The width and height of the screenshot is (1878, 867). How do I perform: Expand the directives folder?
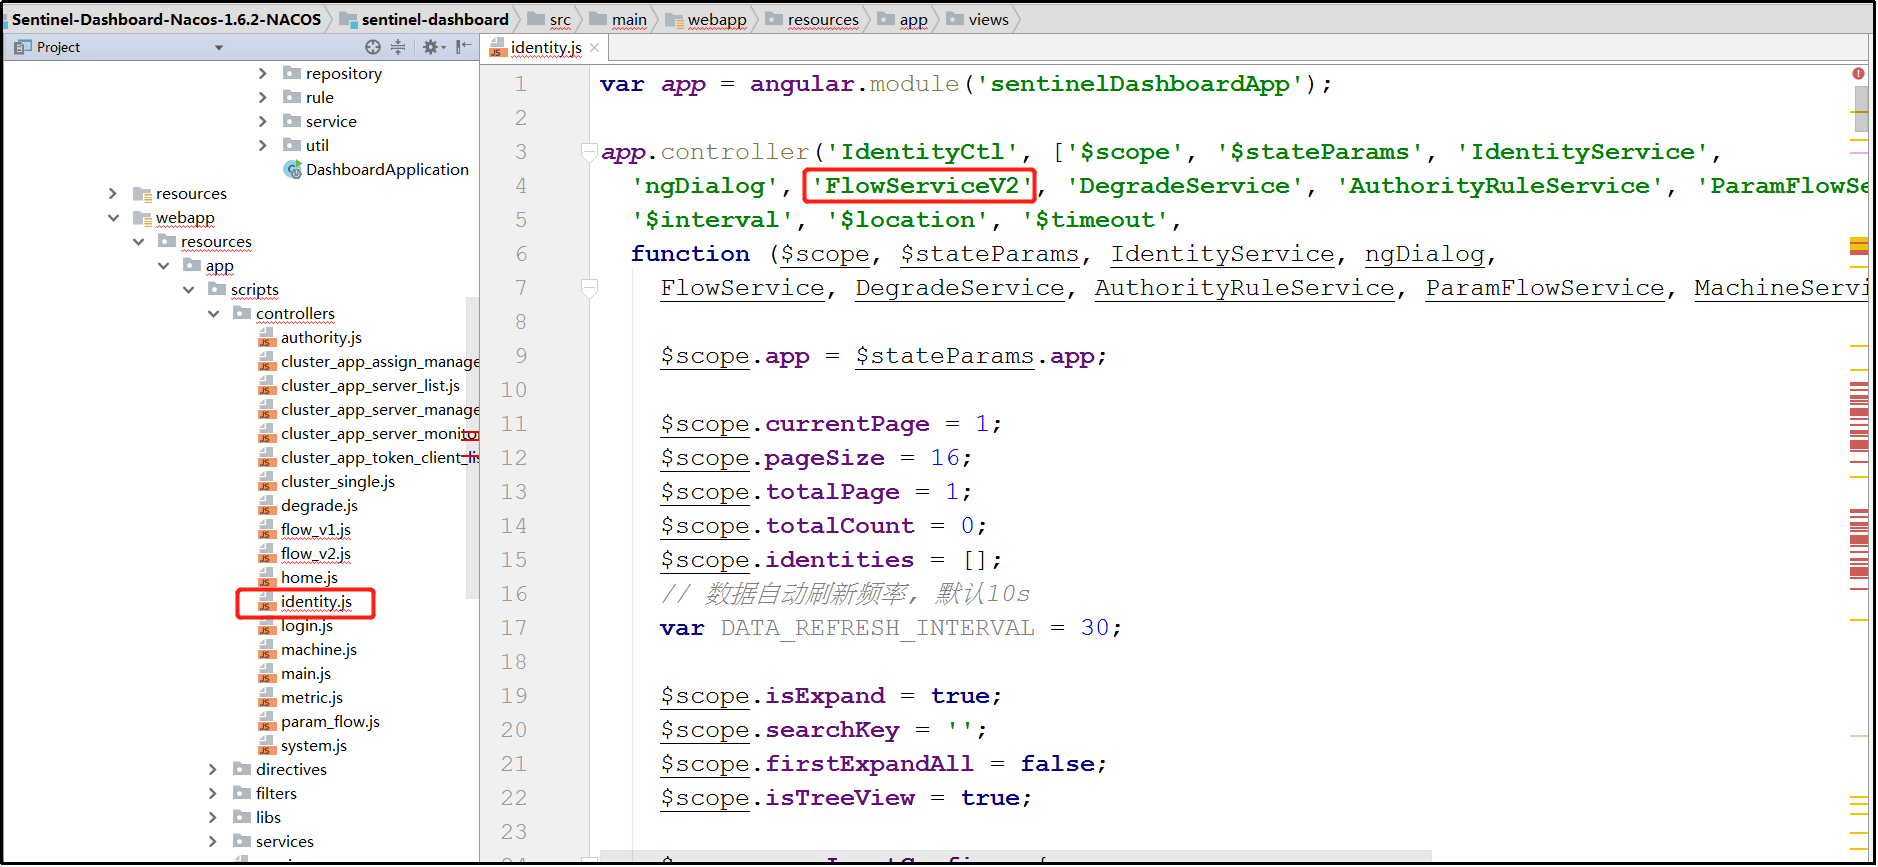coord(212,769)
